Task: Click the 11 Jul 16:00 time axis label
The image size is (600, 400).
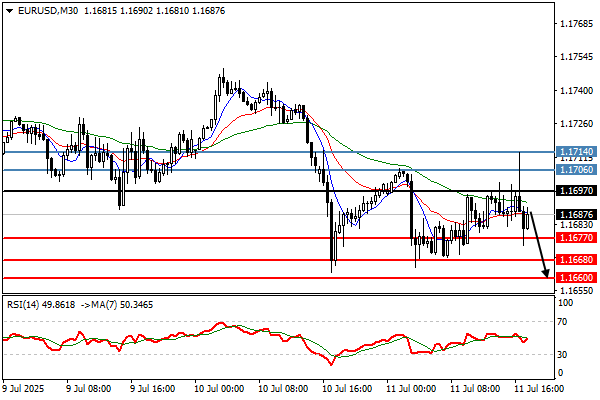Action: 539,389
